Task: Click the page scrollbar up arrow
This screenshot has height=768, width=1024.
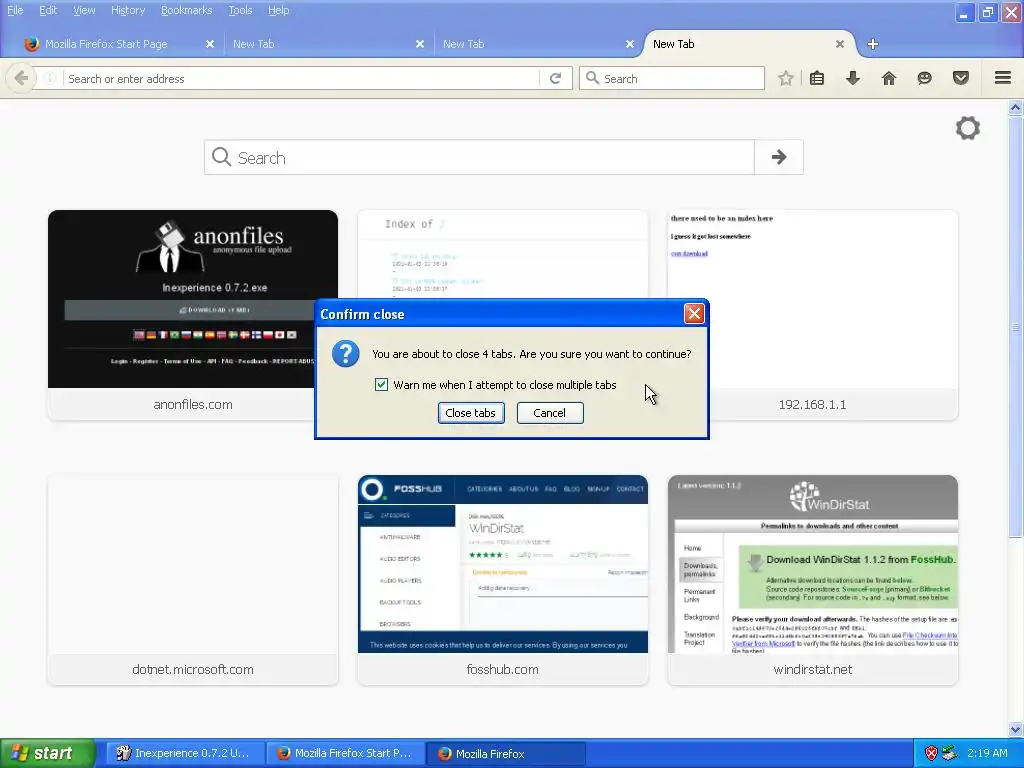Action: coord(1016,107)
